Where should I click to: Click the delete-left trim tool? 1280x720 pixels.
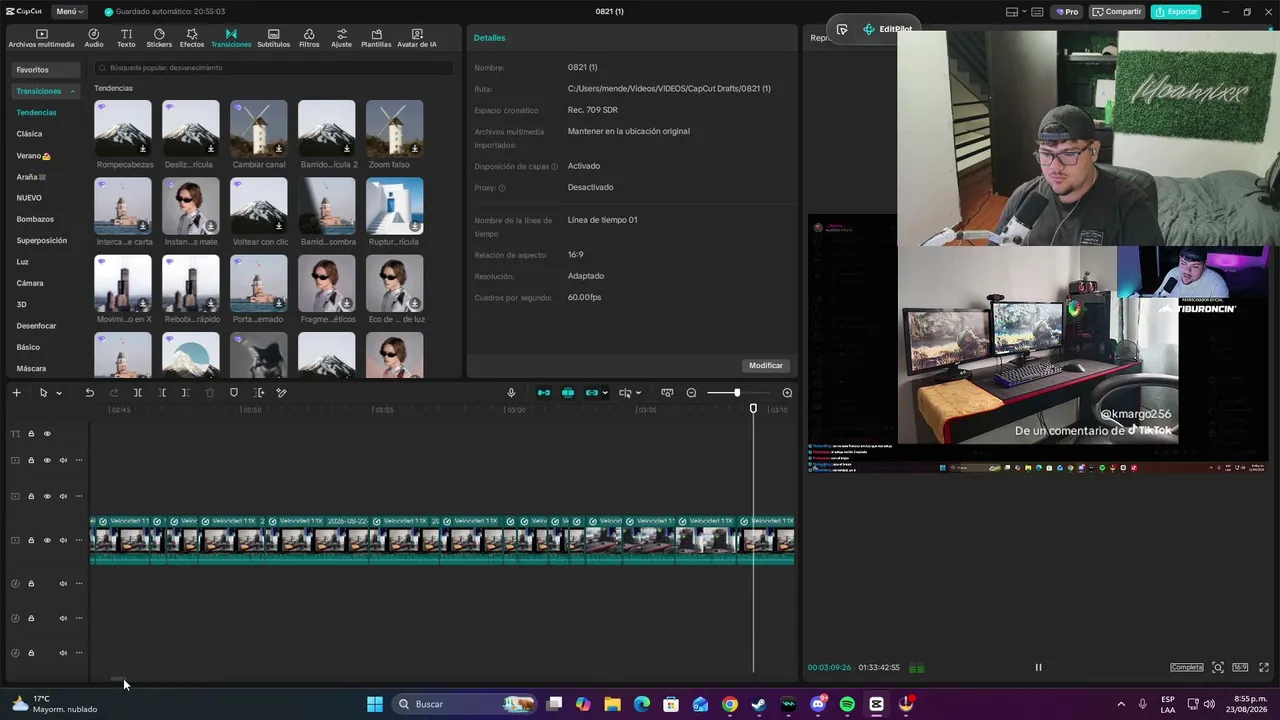click(162, 393)
